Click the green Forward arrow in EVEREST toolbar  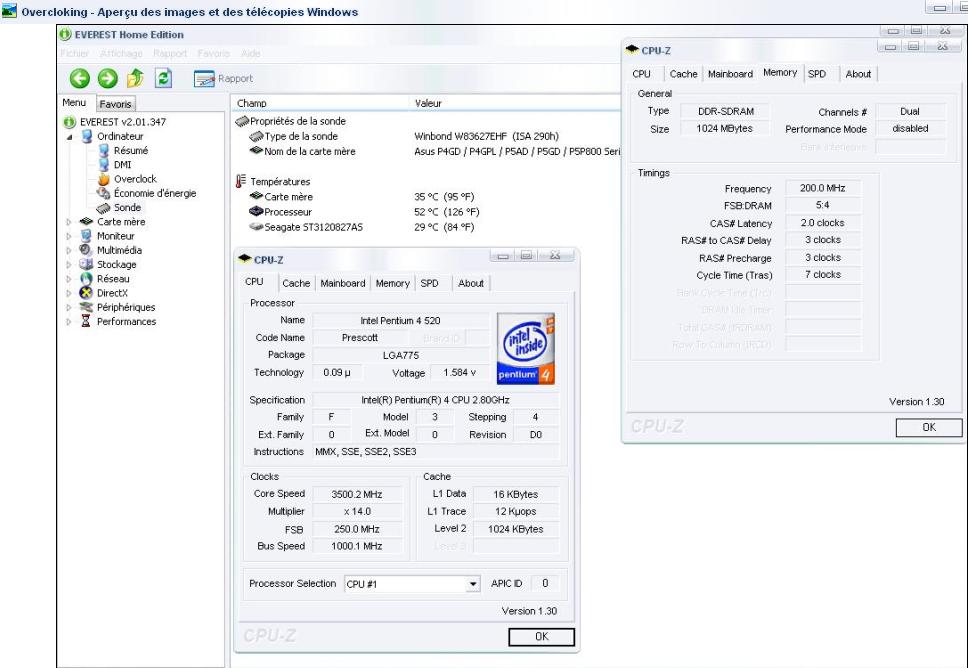[108, 78]
